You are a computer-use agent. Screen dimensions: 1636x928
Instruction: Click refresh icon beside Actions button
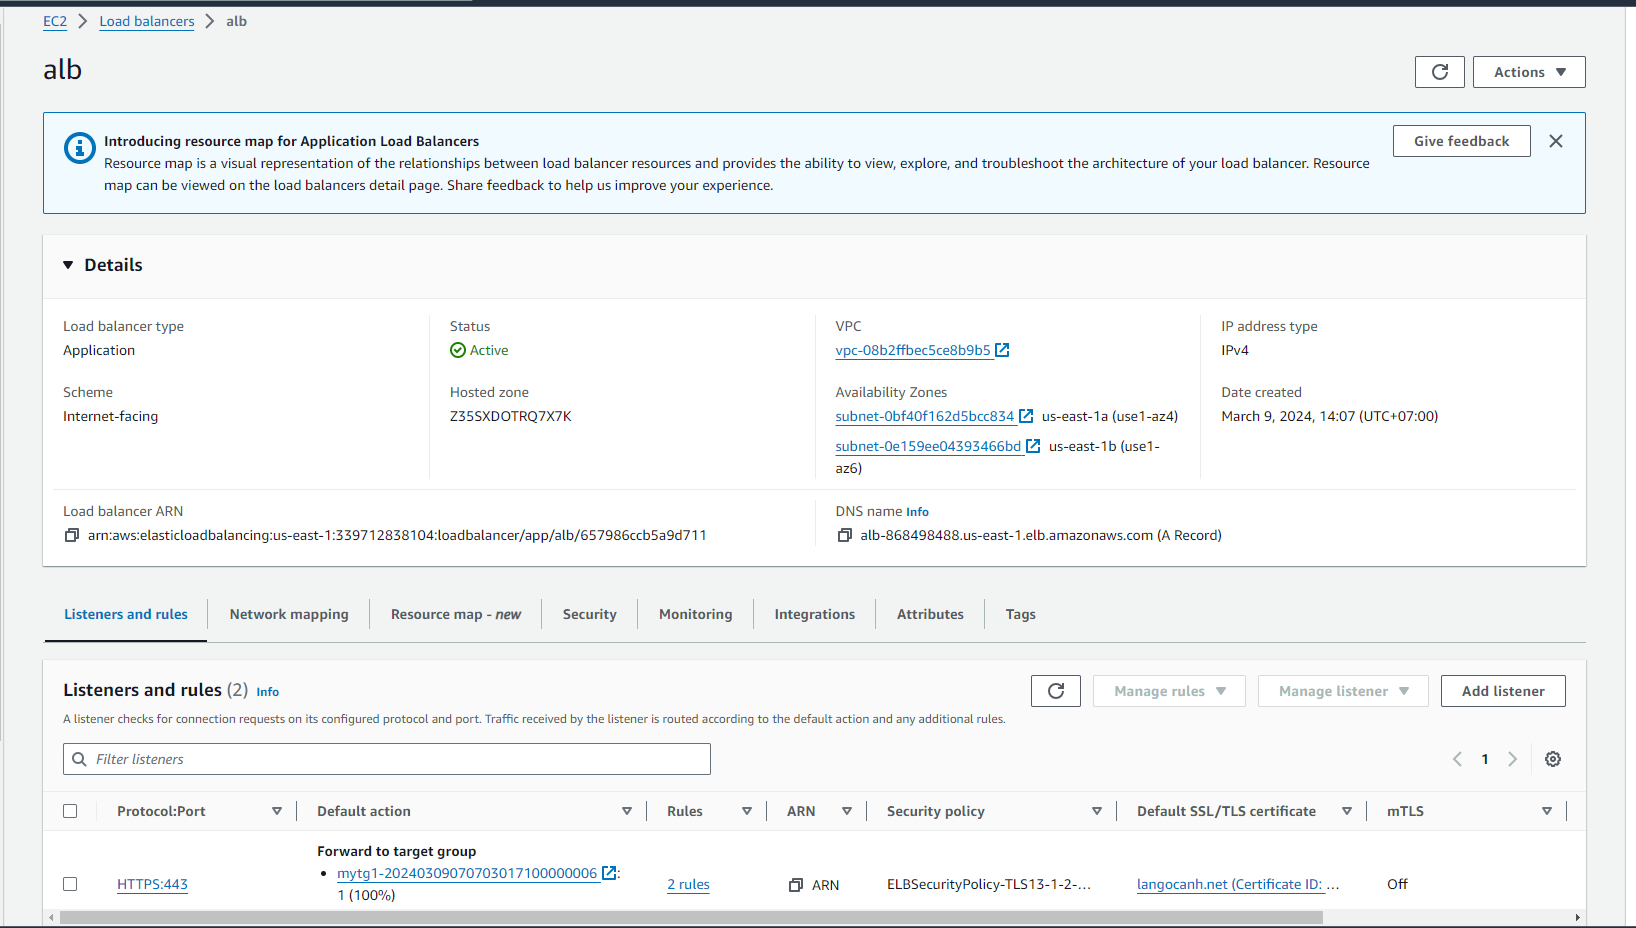[1439, 72]
